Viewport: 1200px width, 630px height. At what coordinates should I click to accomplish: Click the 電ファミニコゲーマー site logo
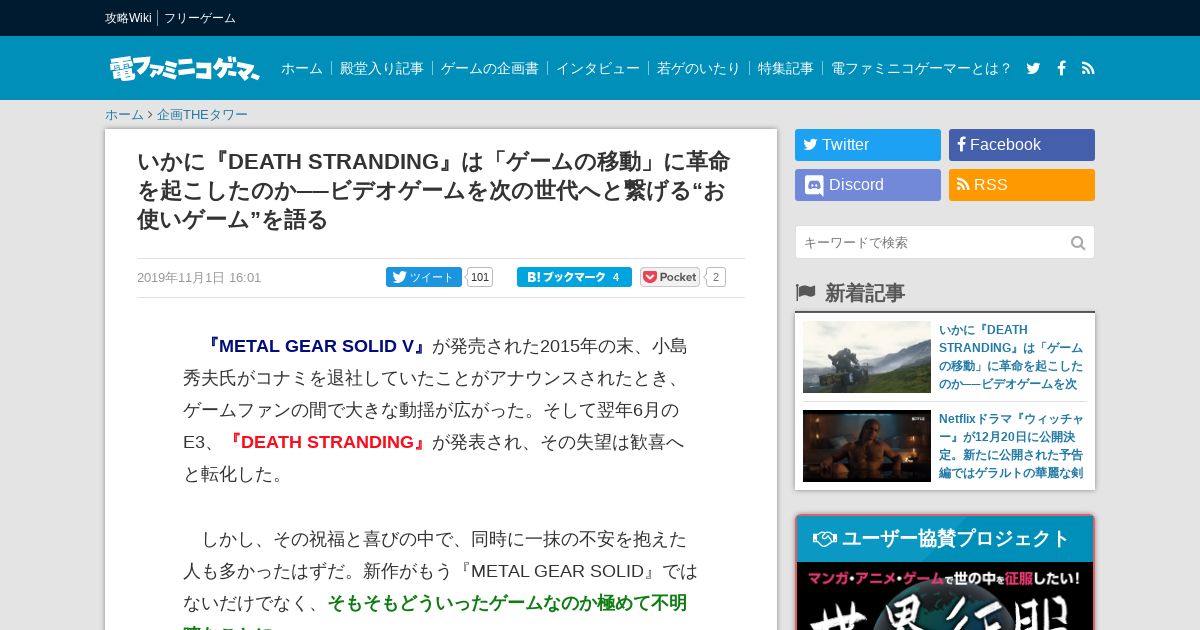[x=185, y=68]
